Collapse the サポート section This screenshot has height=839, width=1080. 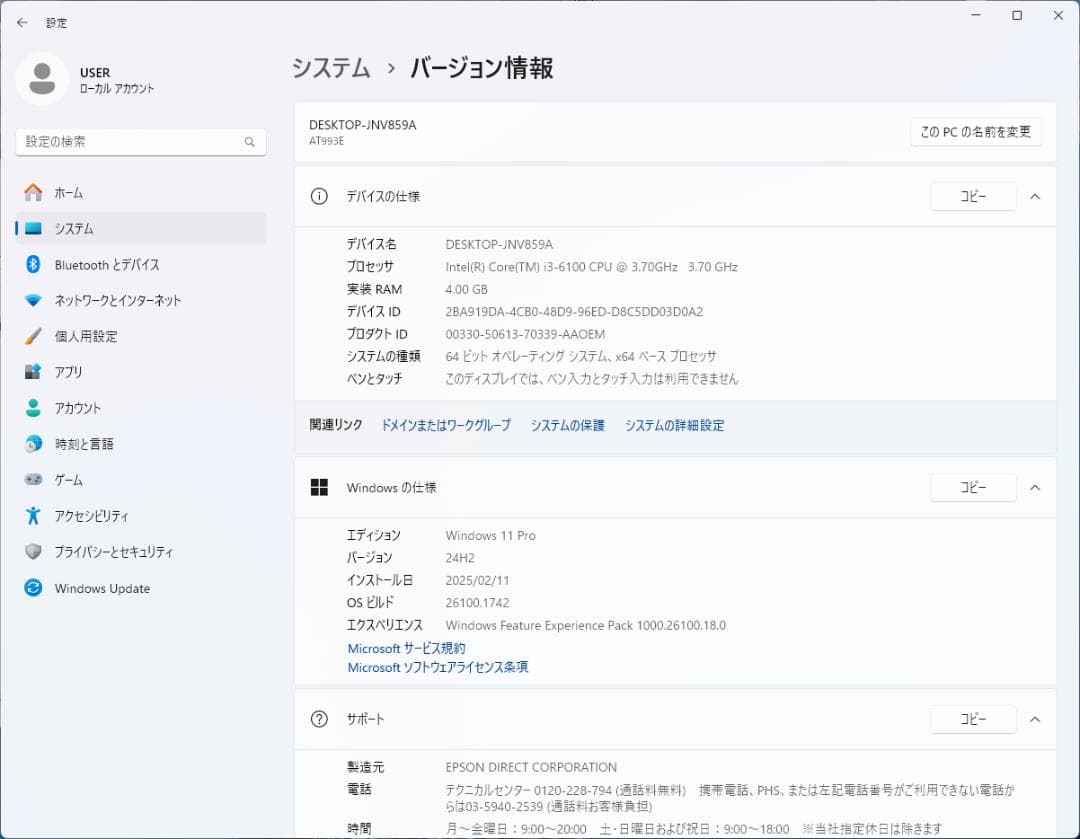tap(1035, 719)
